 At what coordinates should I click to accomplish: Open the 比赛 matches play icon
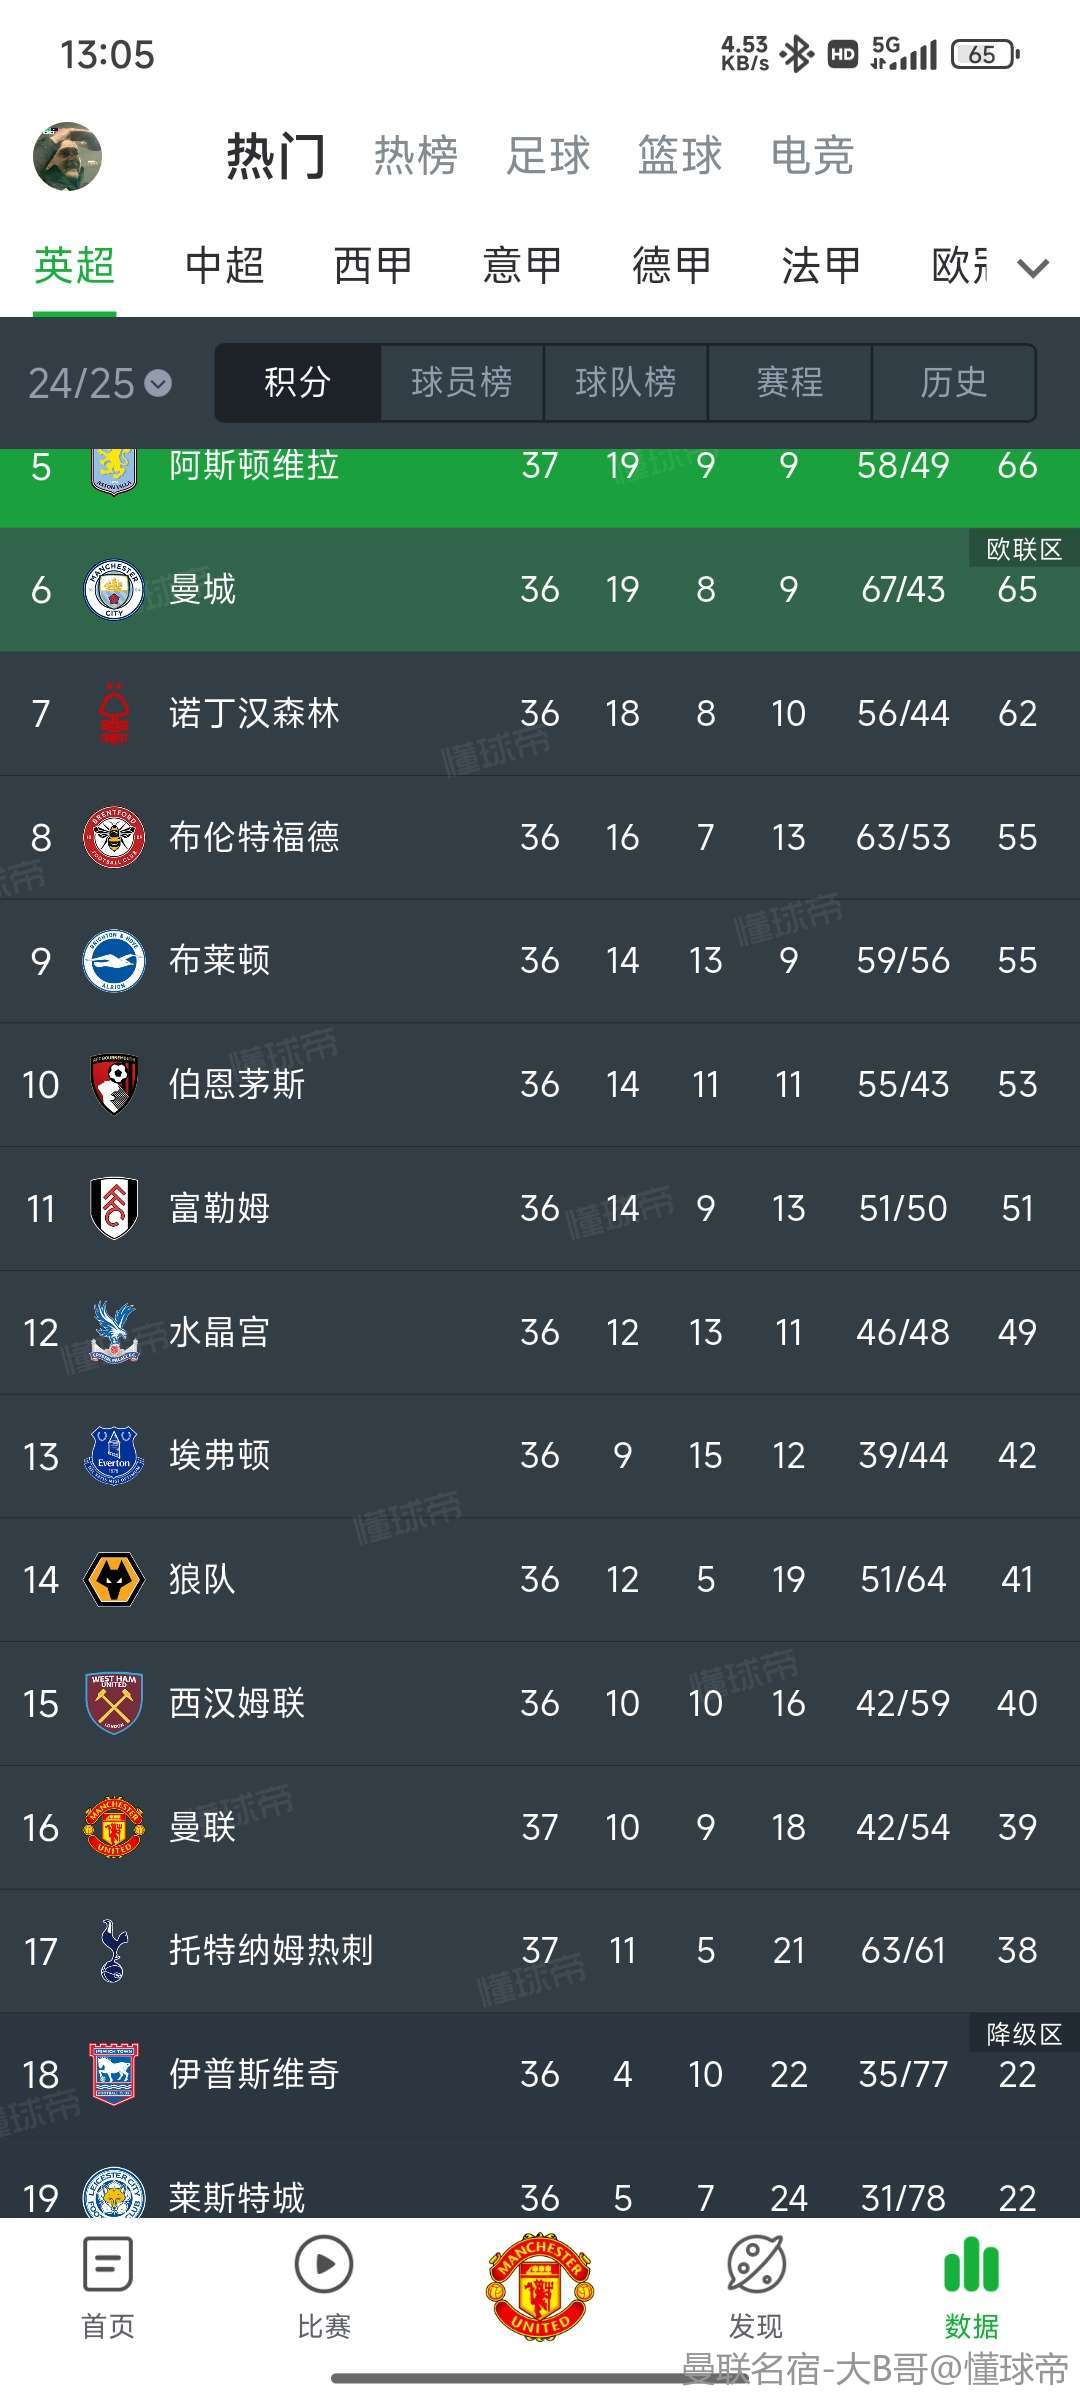[324, 2264]
